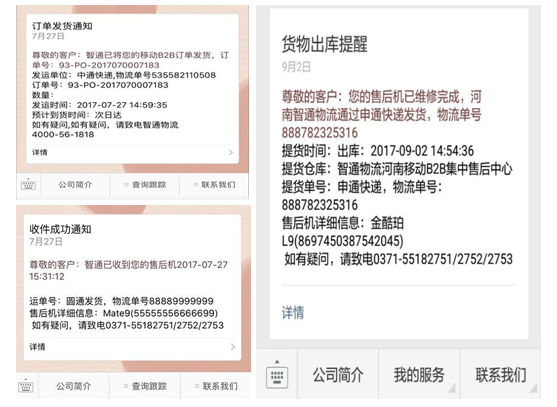The image size is (557, 407).
Task: Open 详情 in 收件成功通知 card
Action: coord(37,347)
